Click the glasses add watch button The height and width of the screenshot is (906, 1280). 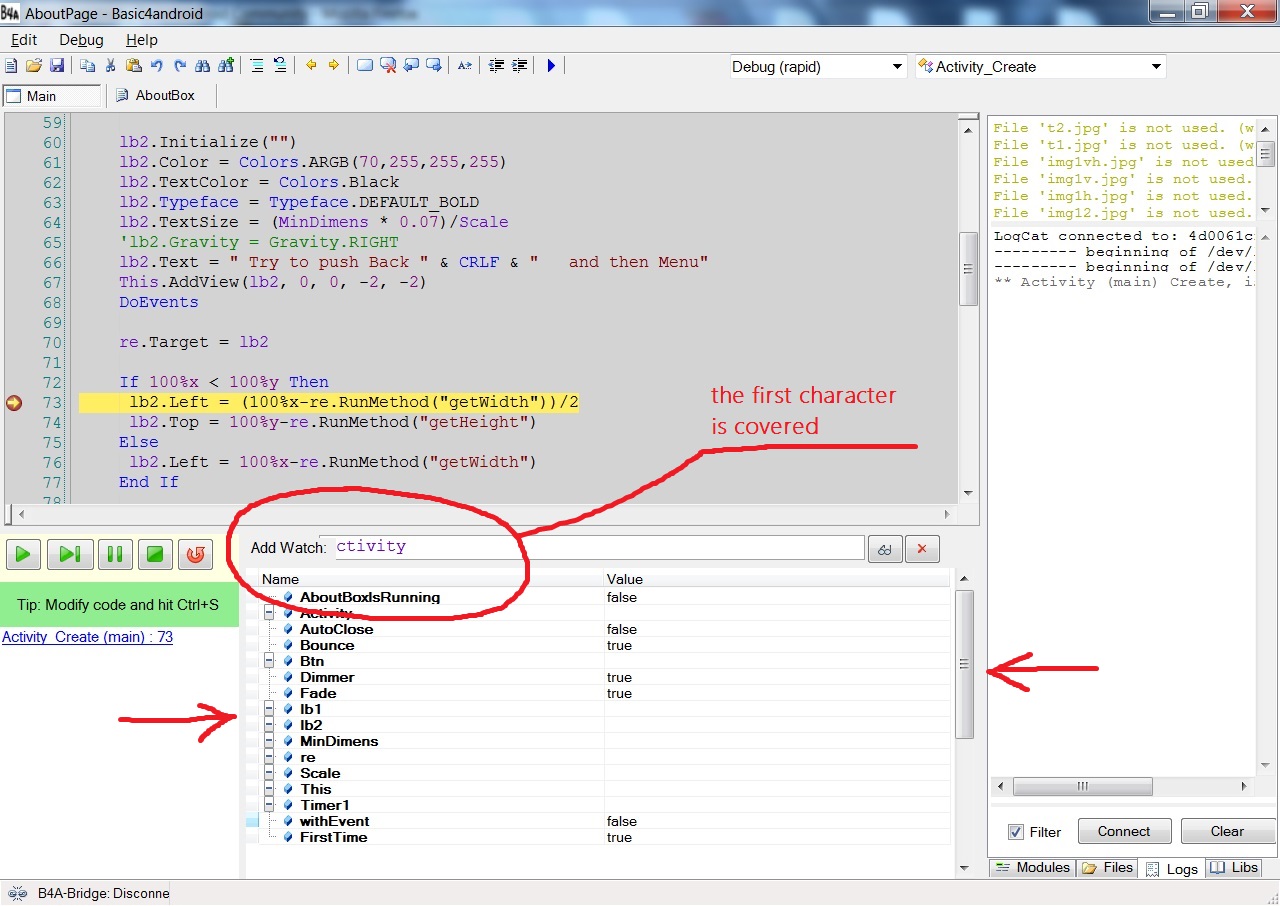(885, 549)
